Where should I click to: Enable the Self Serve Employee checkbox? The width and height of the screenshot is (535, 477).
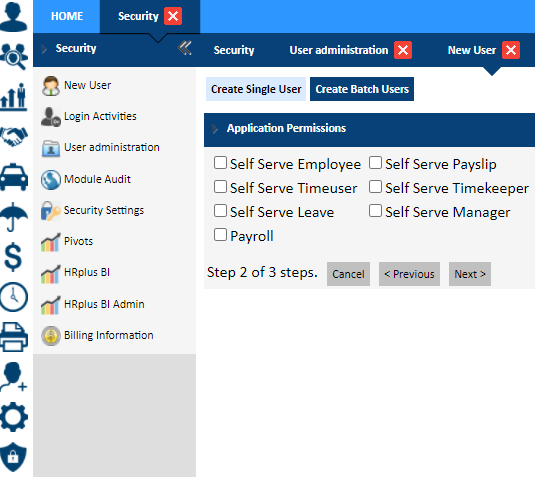pos(220,163)
